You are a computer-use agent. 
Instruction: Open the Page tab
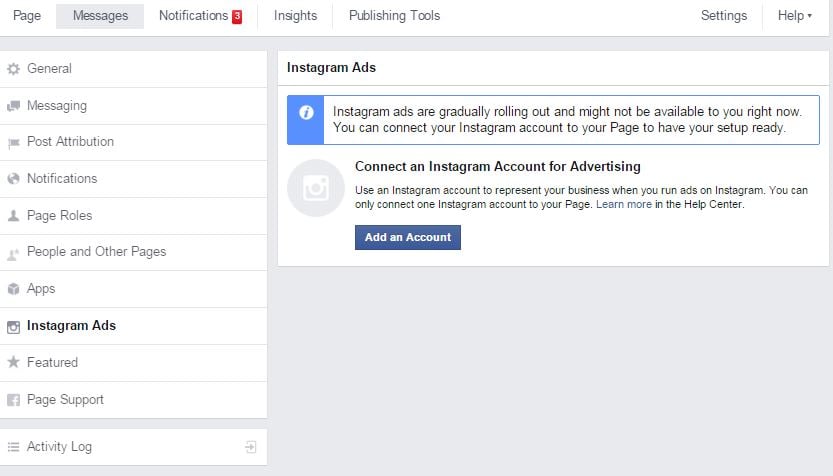pyautogui.click(x=27, y=16)
